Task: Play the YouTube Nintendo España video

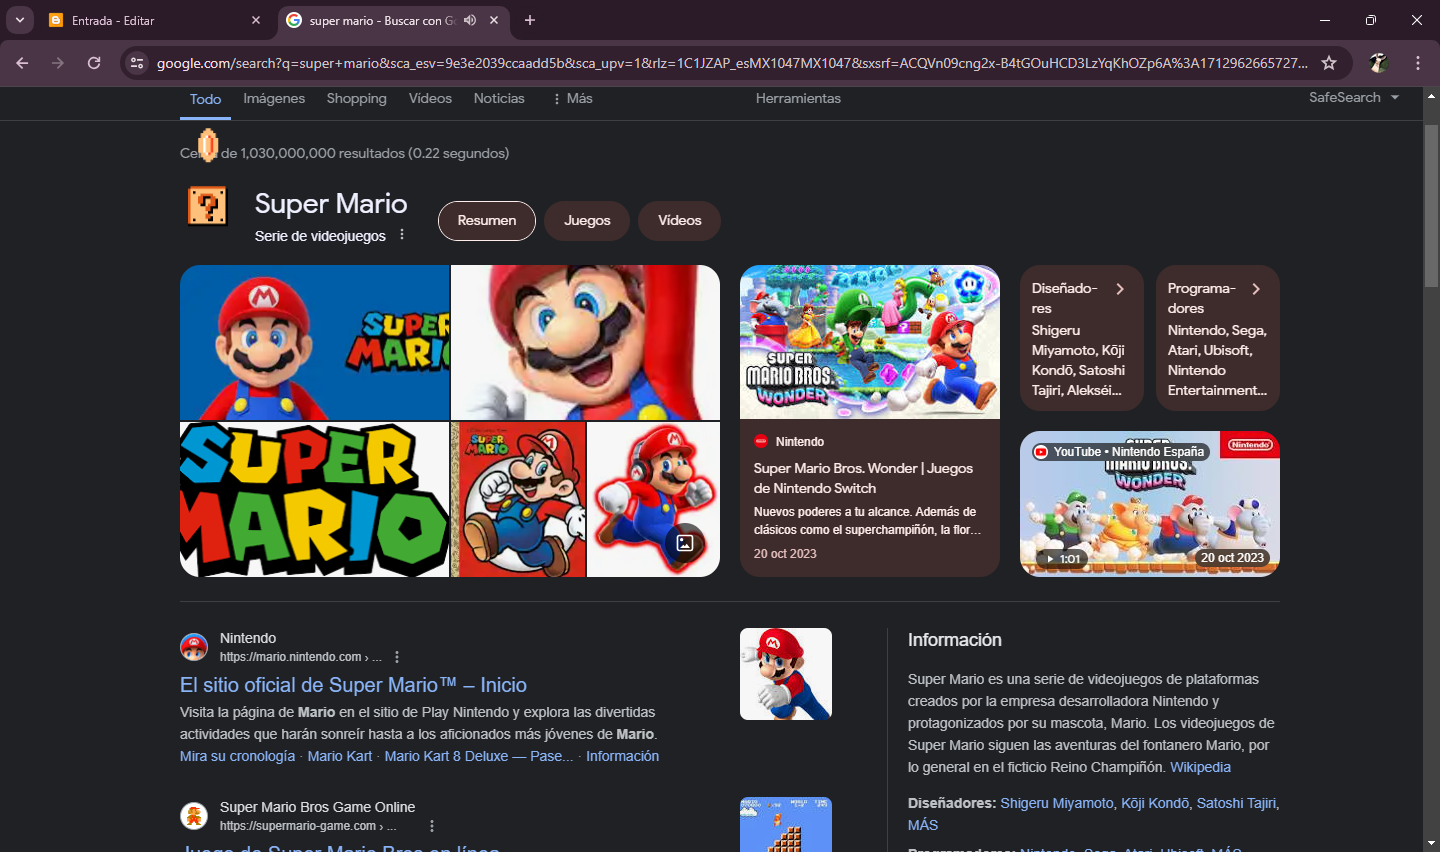Action: click(1150, 504)
